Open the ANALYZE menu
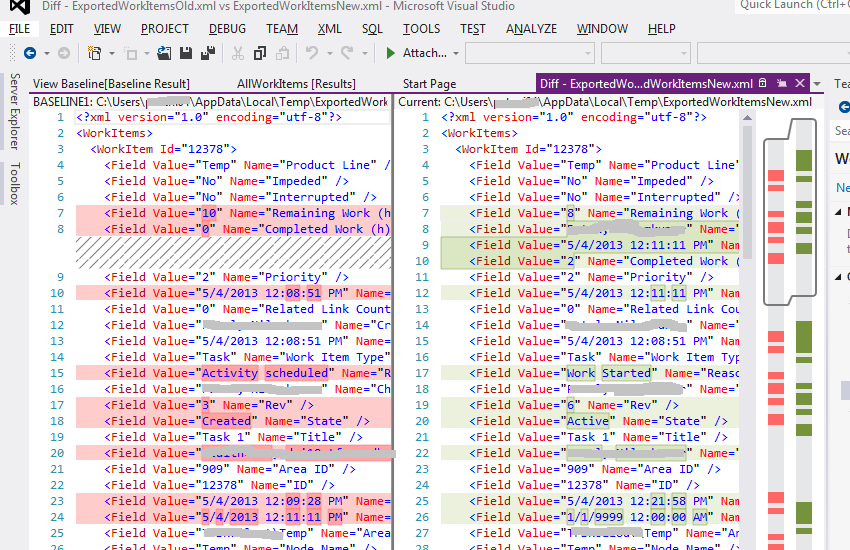The image size is (850, 550). click(531, 29)
